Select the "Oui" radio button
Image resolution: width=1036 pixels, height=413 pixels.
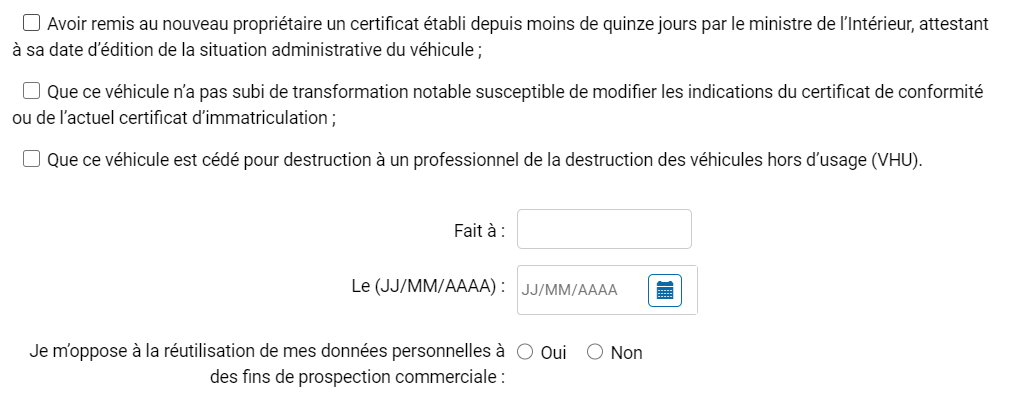pos(525,352)
